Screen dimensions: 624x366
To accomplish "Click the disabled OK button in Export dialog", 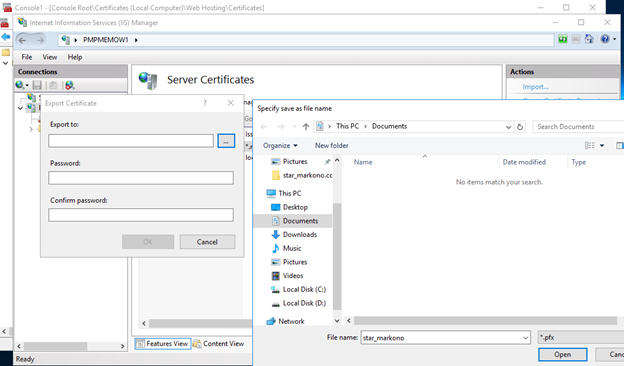I will [x=148, y=242].
